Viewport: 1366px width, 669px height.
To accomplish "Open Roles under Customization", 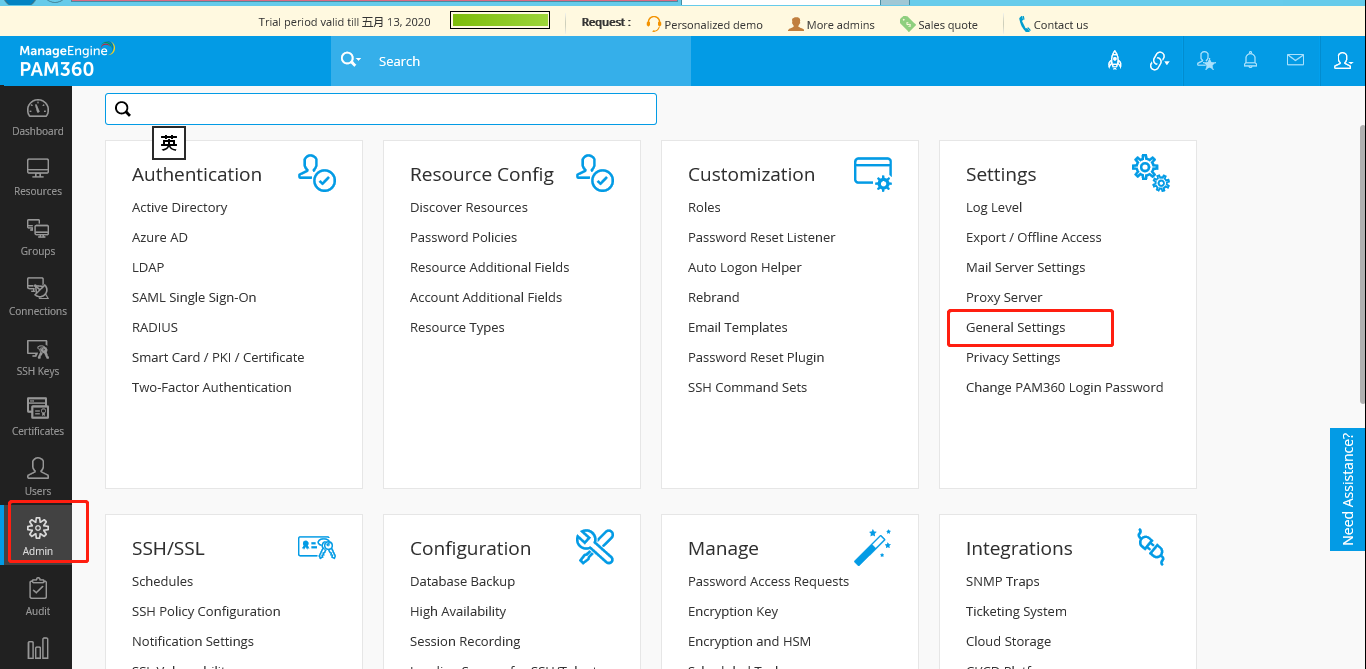I will [x=704, y=208].
